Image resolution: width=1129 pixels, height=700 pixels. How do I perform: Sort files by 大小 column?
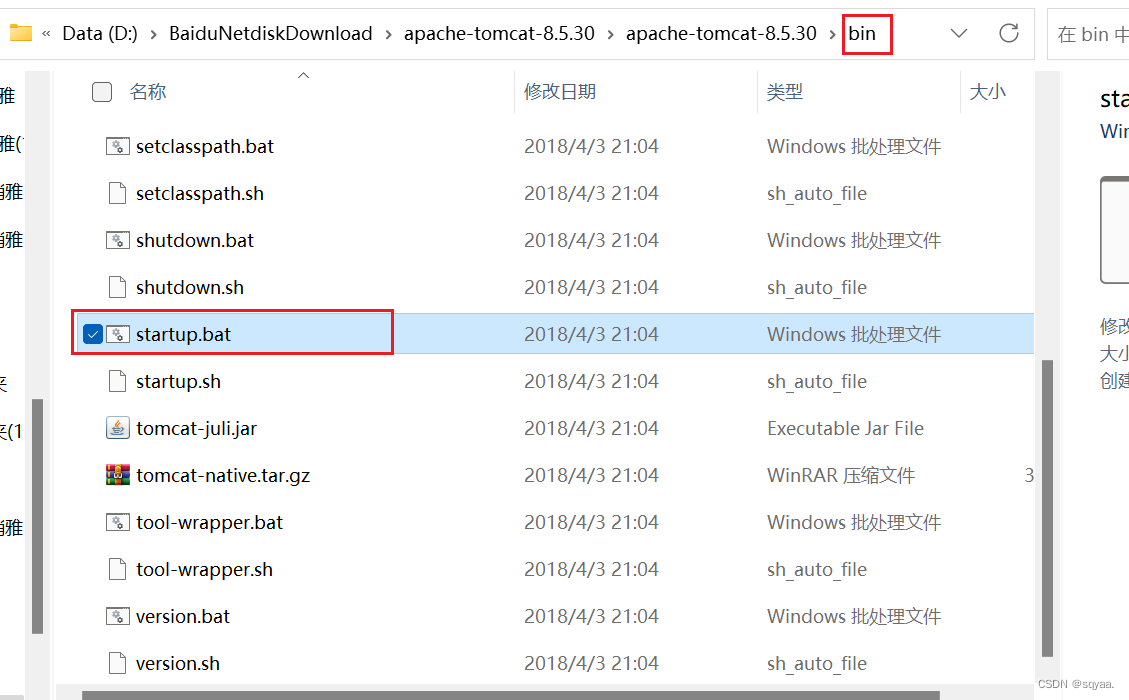coord(987,91)
